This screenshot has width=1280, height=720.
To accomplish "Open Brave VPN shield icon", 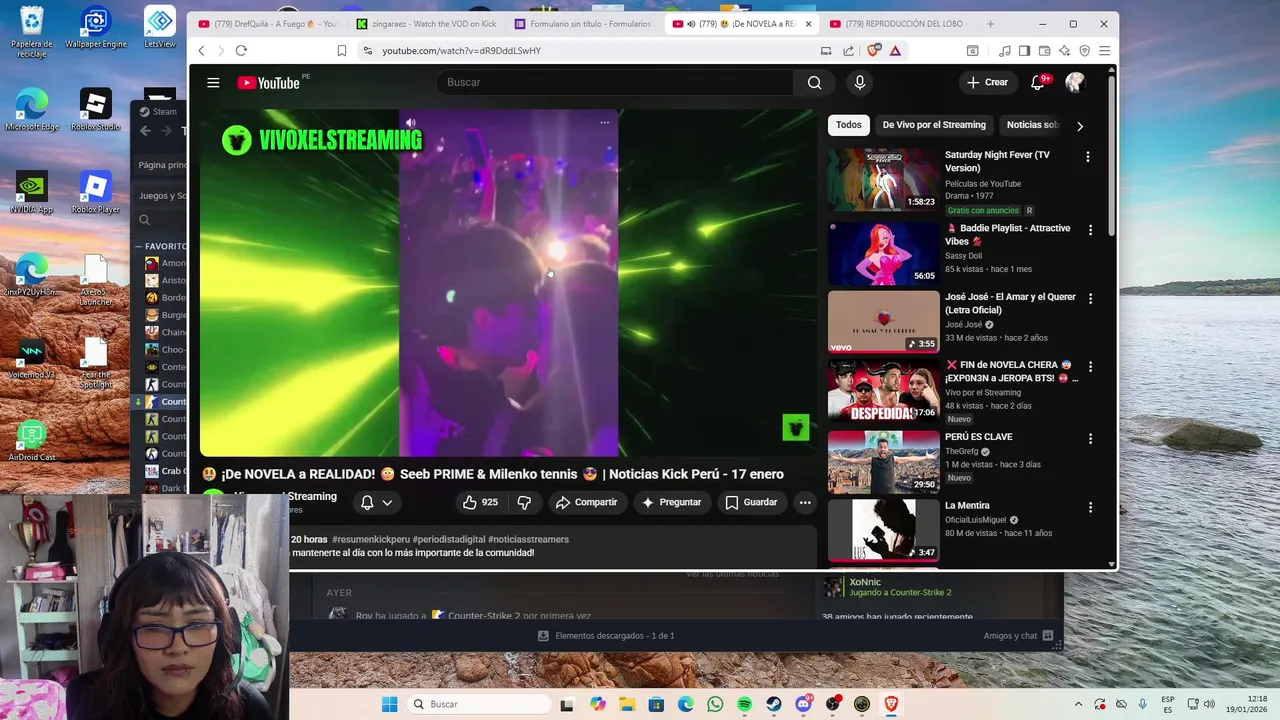I will point(1084,50).
